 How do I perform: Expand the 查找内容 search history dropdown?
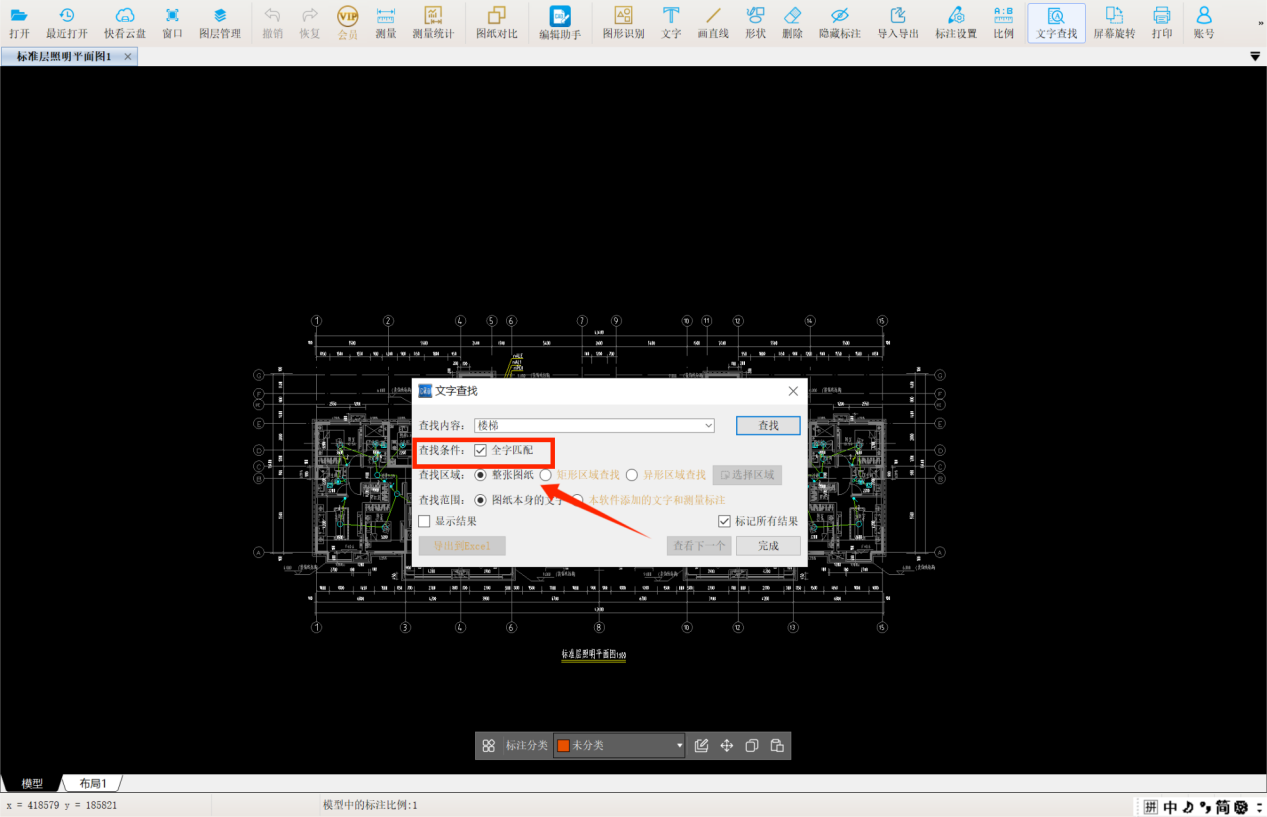click(708, 426)
